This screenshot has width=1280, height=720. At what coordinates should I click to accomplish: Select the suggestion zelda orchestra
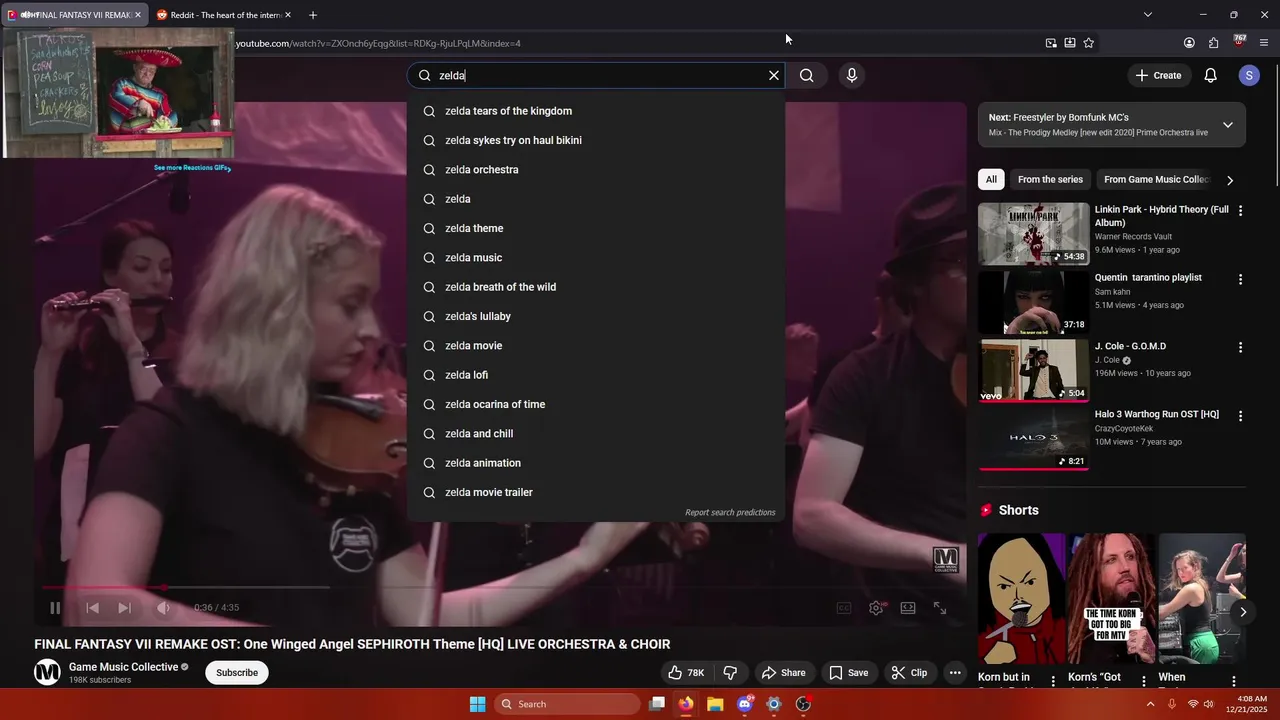(x=596, y=170)
